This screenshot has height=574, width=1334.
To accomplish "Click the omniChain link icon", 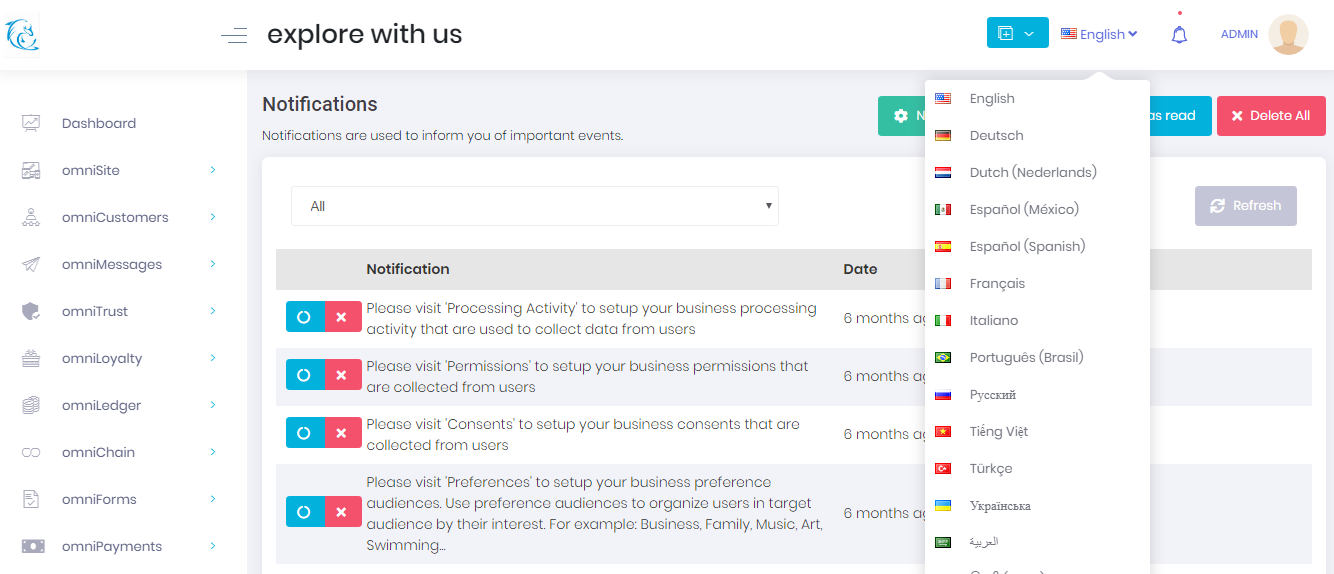I will [x=31, y=452].
